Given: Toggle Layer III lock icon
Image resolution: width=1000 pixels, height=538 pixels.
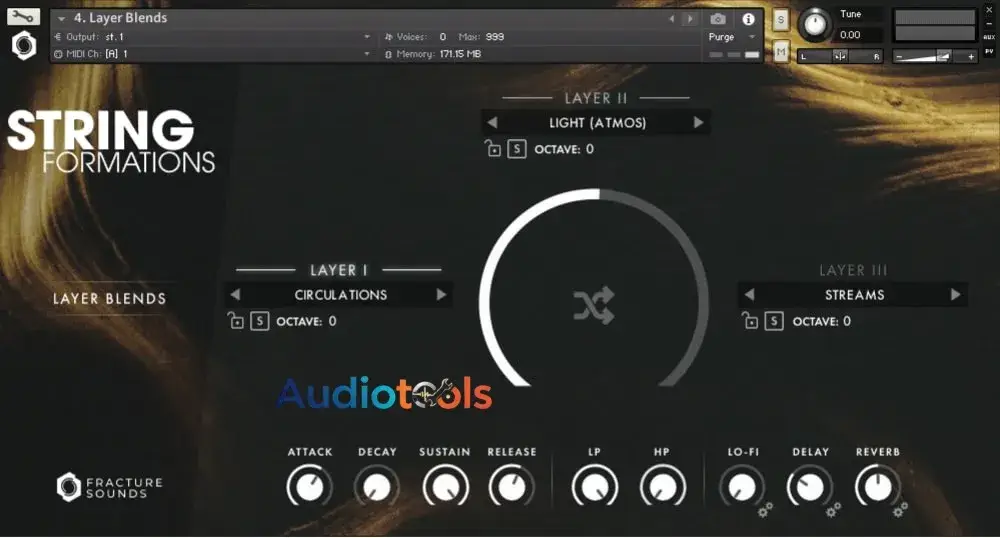Looking at the screenshot, I should [750, 321].
